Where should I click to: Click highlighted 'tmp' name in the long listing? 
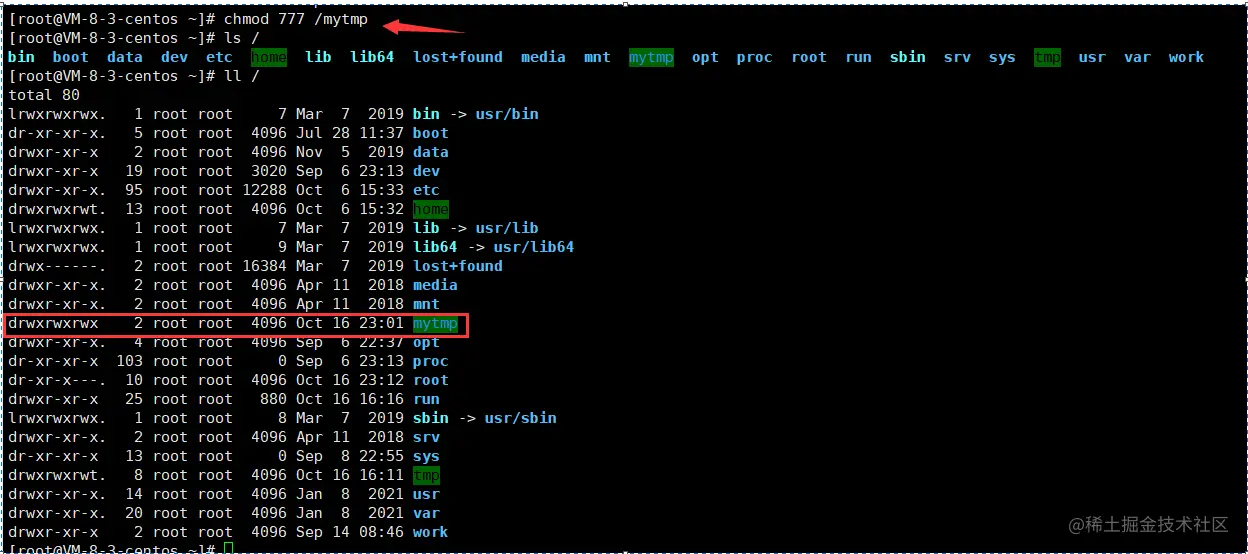[426, 475]
